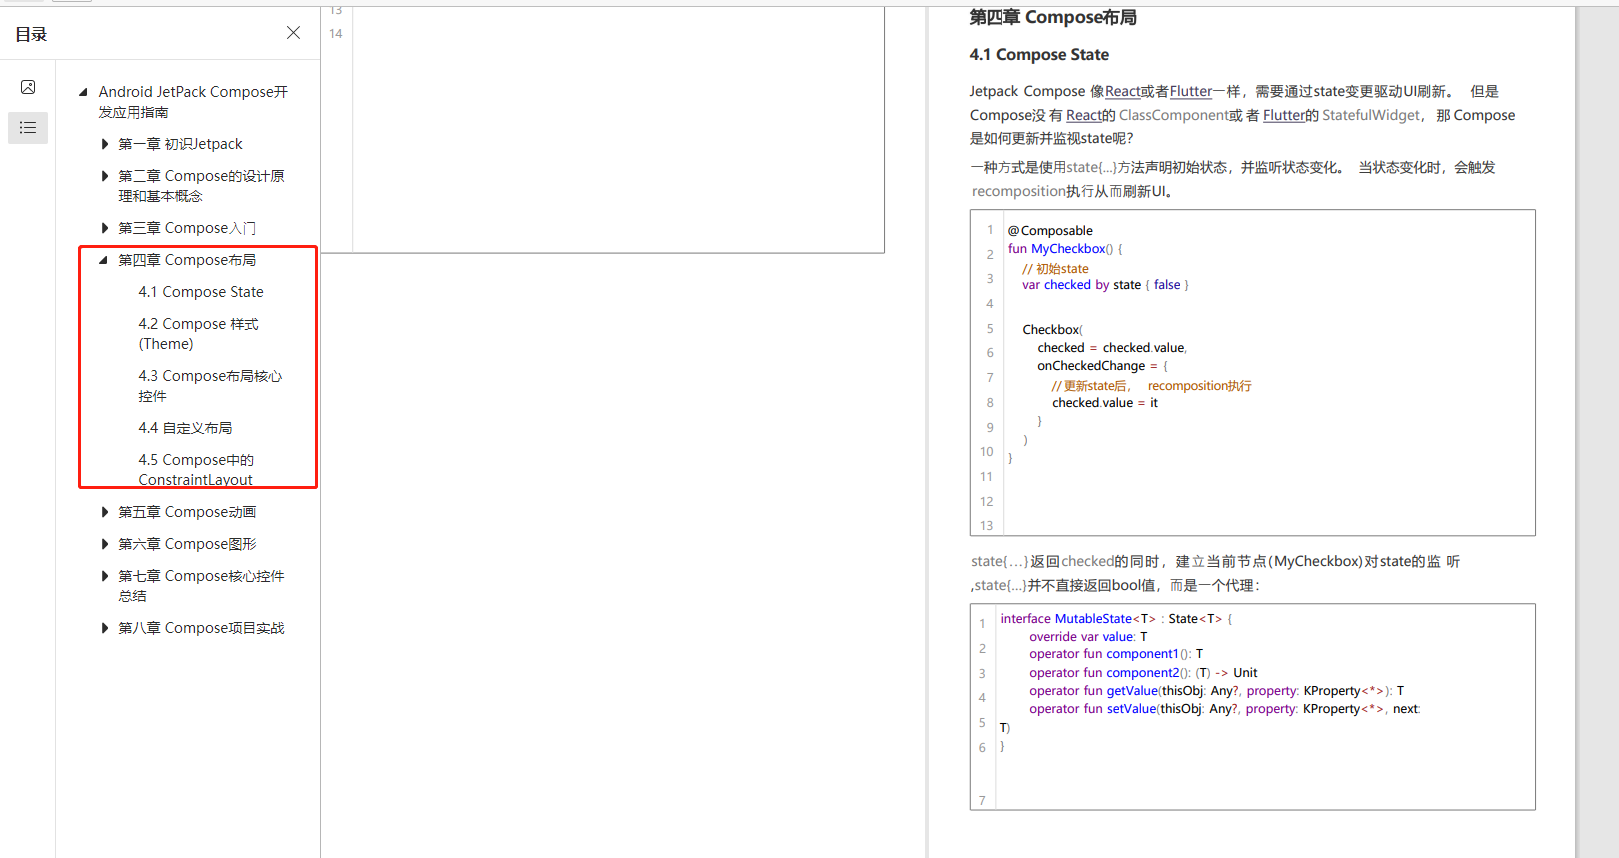Click the 'var checked by state' code line
Screen dimensions: 1619x858
click(x=1105, y=285)
